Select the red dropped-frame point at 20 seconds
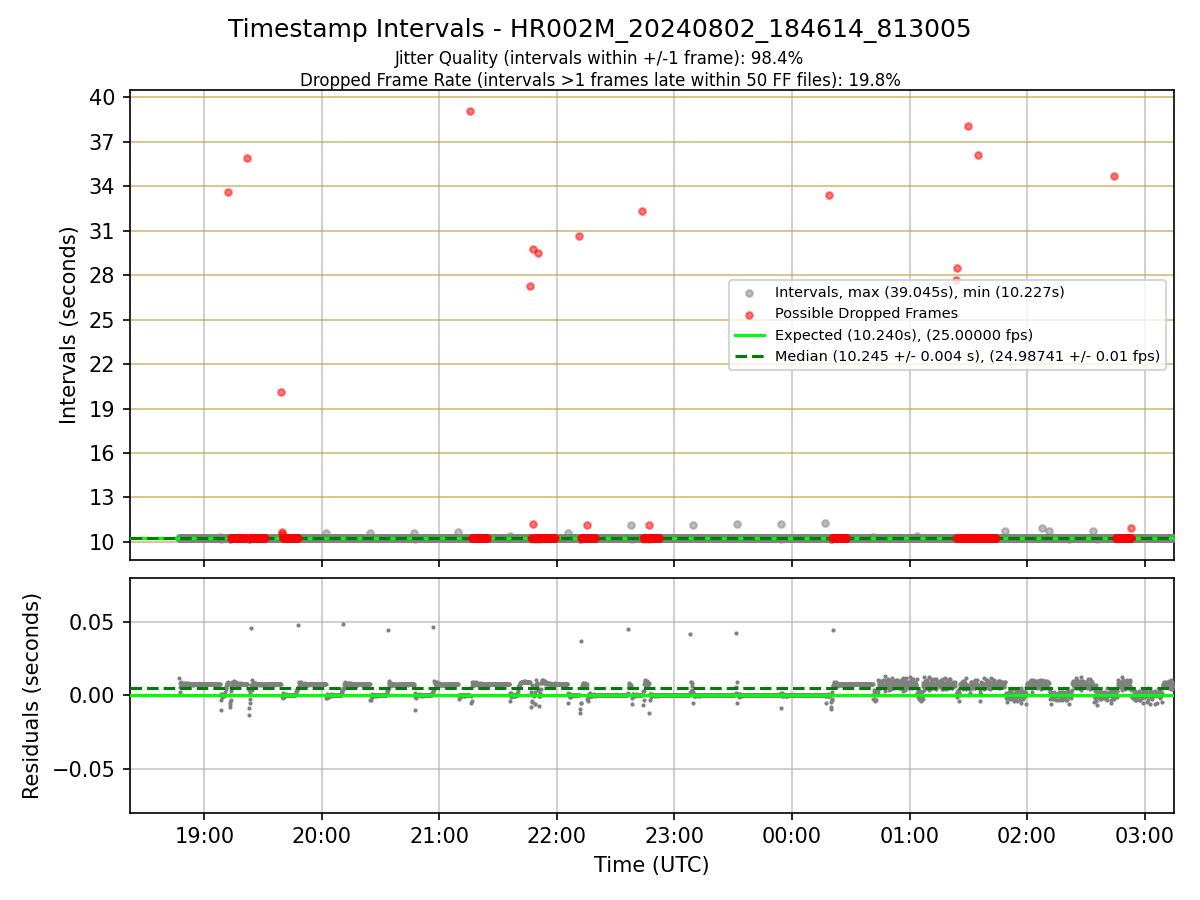This screenshot has height=900, width=1200. (281, 392)
